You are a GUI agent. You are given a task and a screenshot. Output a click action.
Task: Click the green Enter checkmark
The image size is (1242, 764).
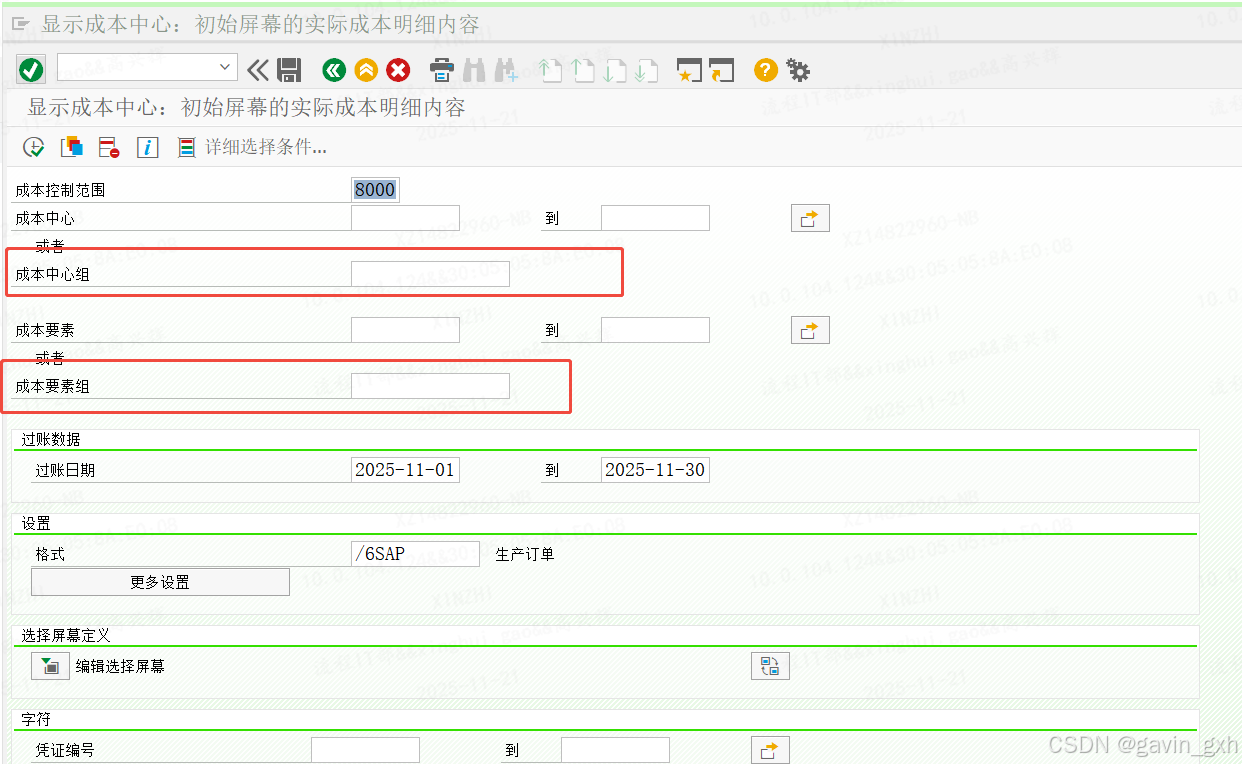(30, 70)
